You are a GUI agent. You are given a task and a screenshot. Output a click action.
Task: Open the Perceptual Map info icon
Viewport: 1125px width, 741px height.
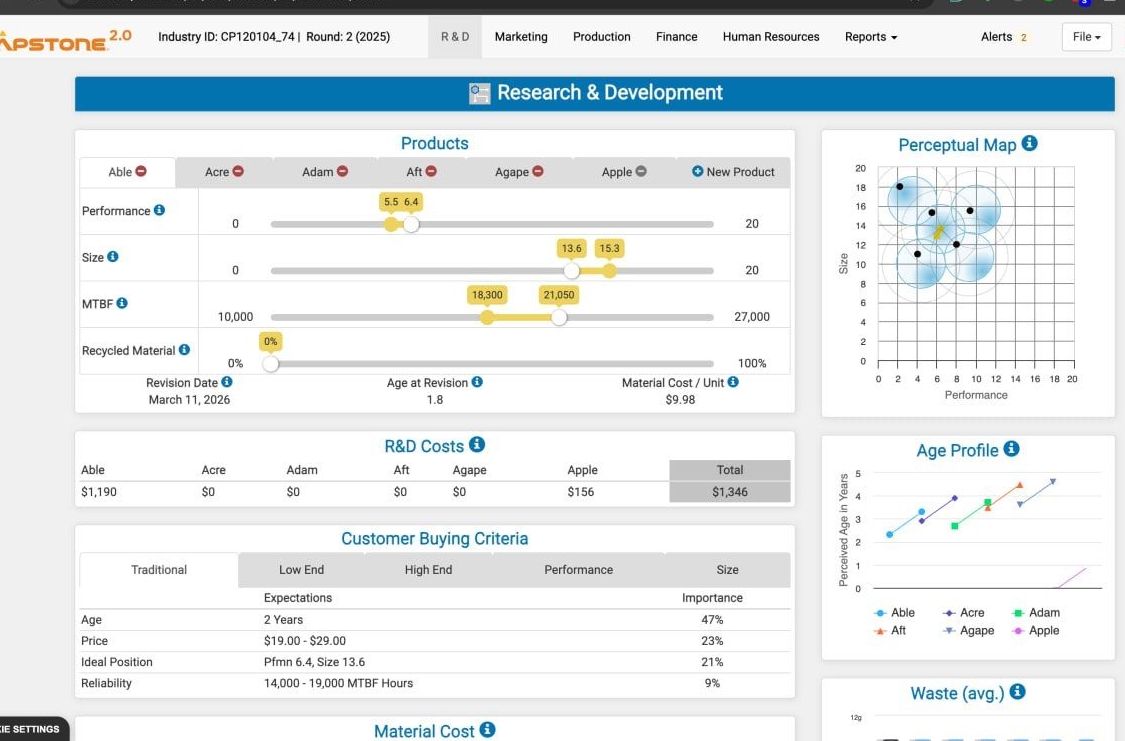[x=1029, y=143]
